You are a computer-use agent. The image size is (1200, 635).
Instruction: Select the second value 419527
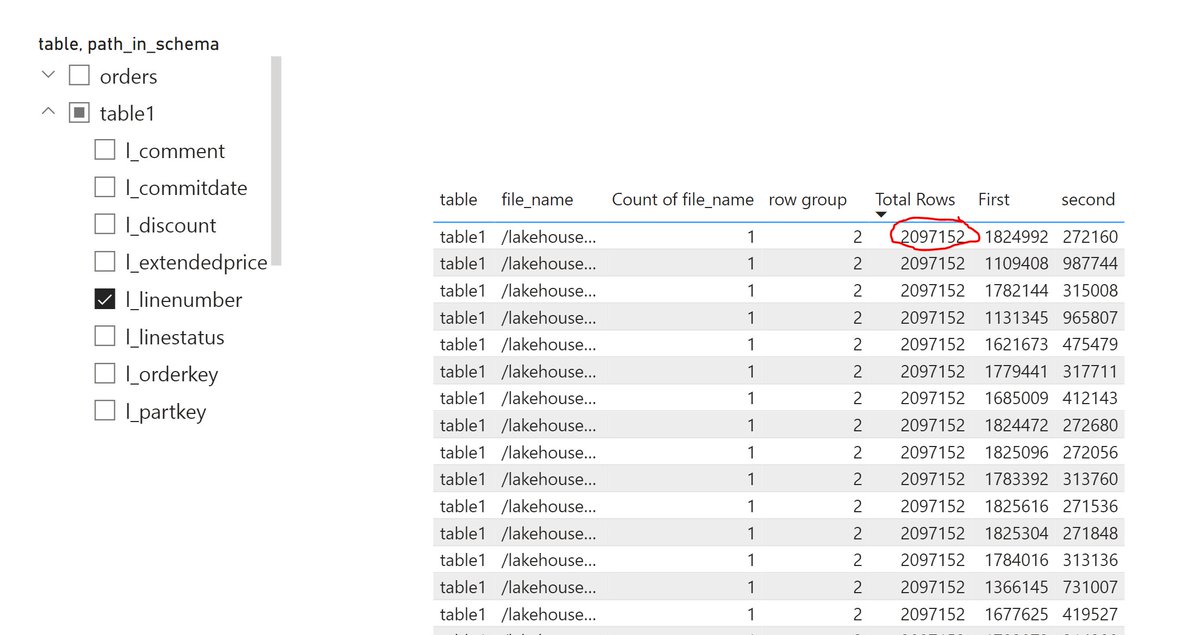[x=1091, y=614]
